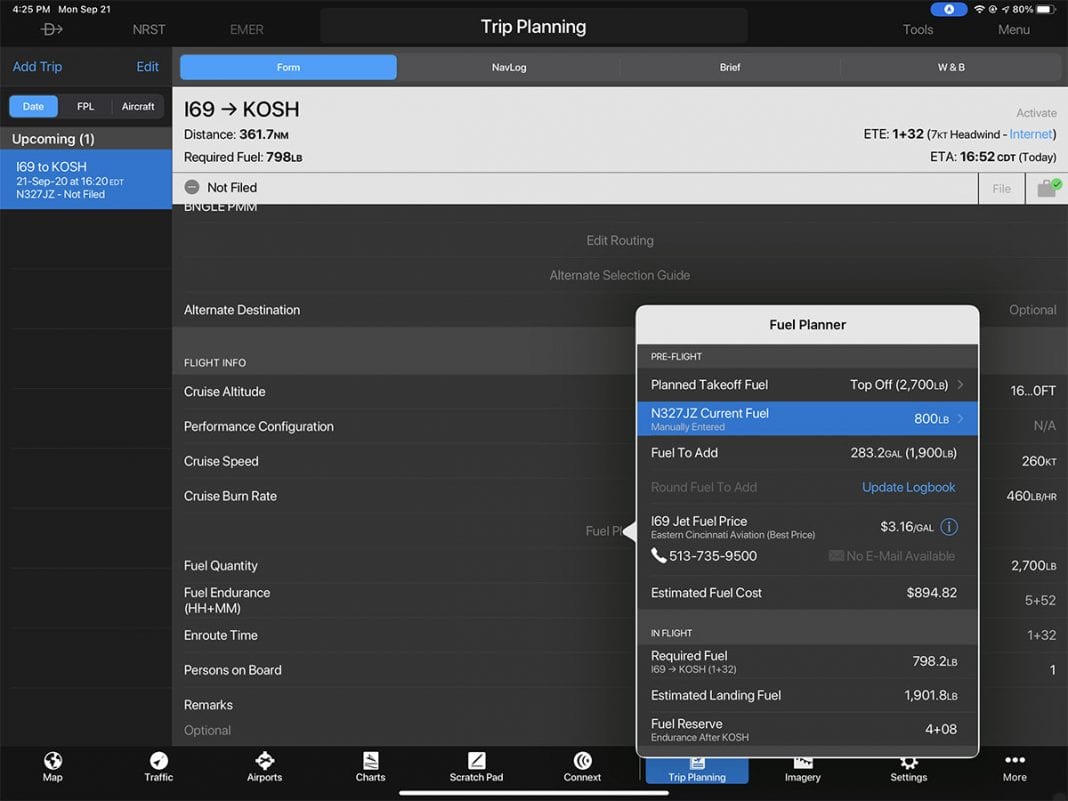Open the Map page
Image resolution: width=1068 pixels, height=801 pixels.
52,767
